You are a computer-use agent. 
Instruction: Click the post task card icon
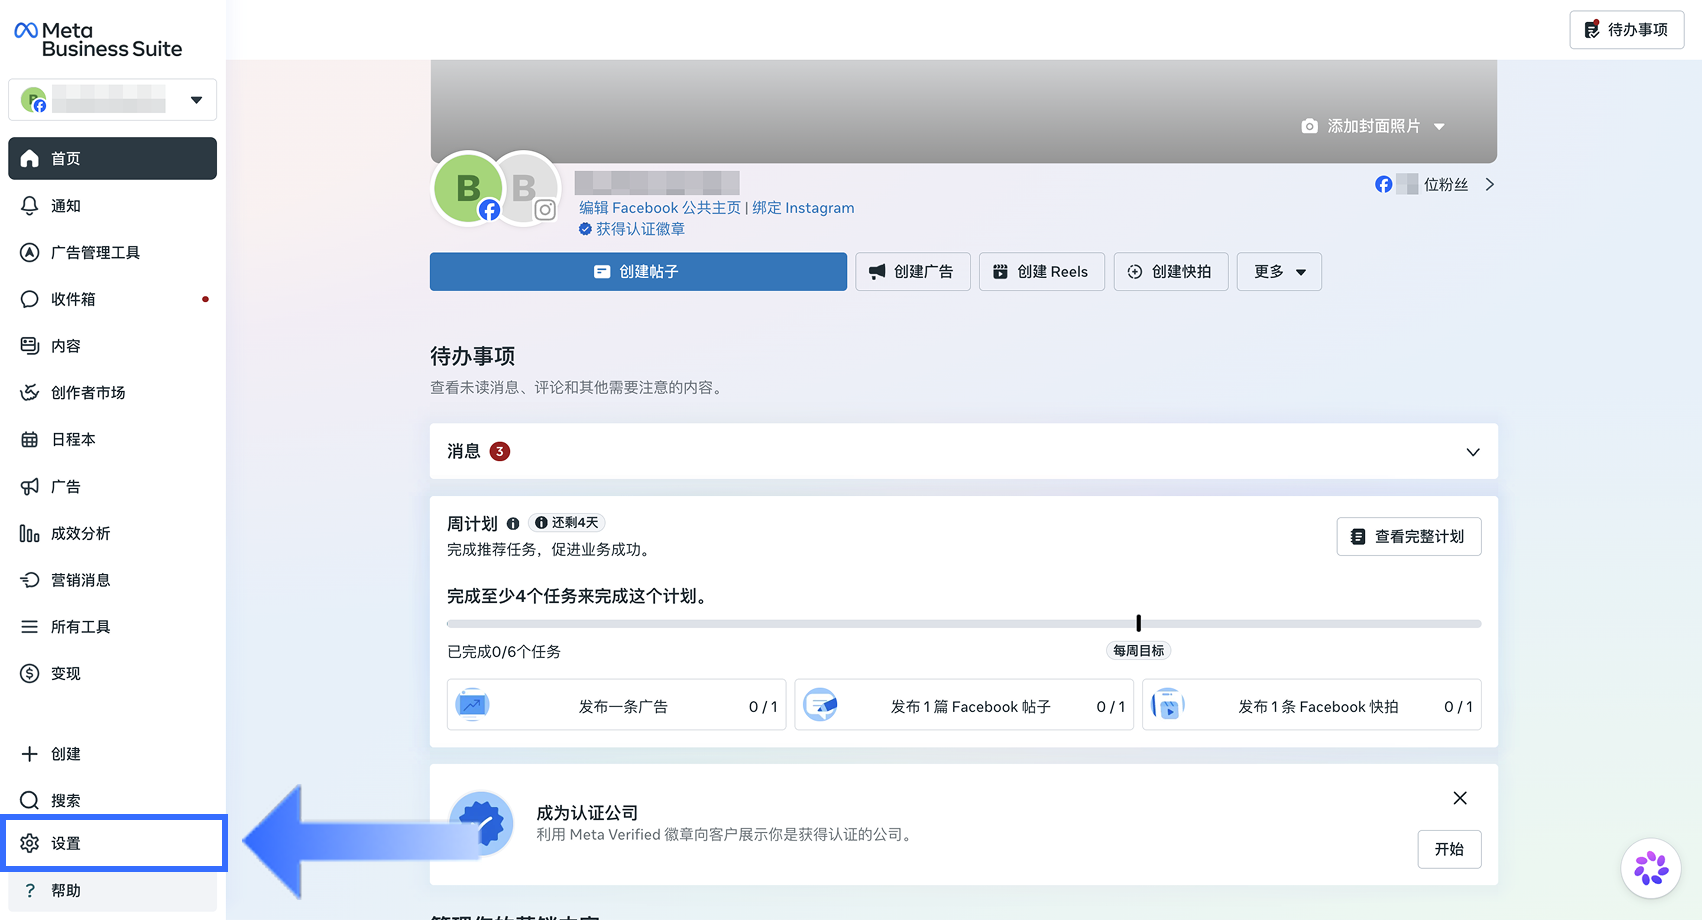click(821, 705)
